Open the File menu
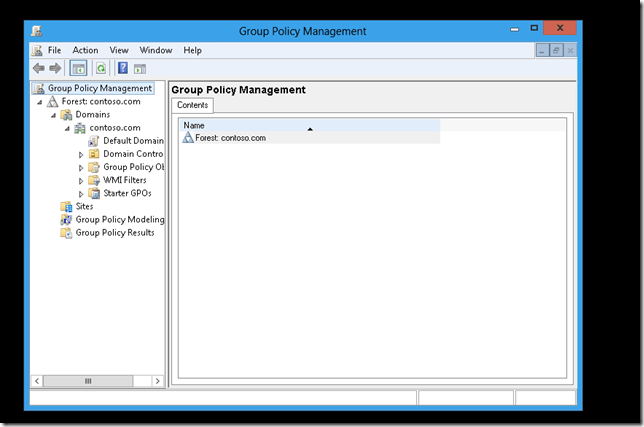The image size is (644, 427). [x=54, y=50]
